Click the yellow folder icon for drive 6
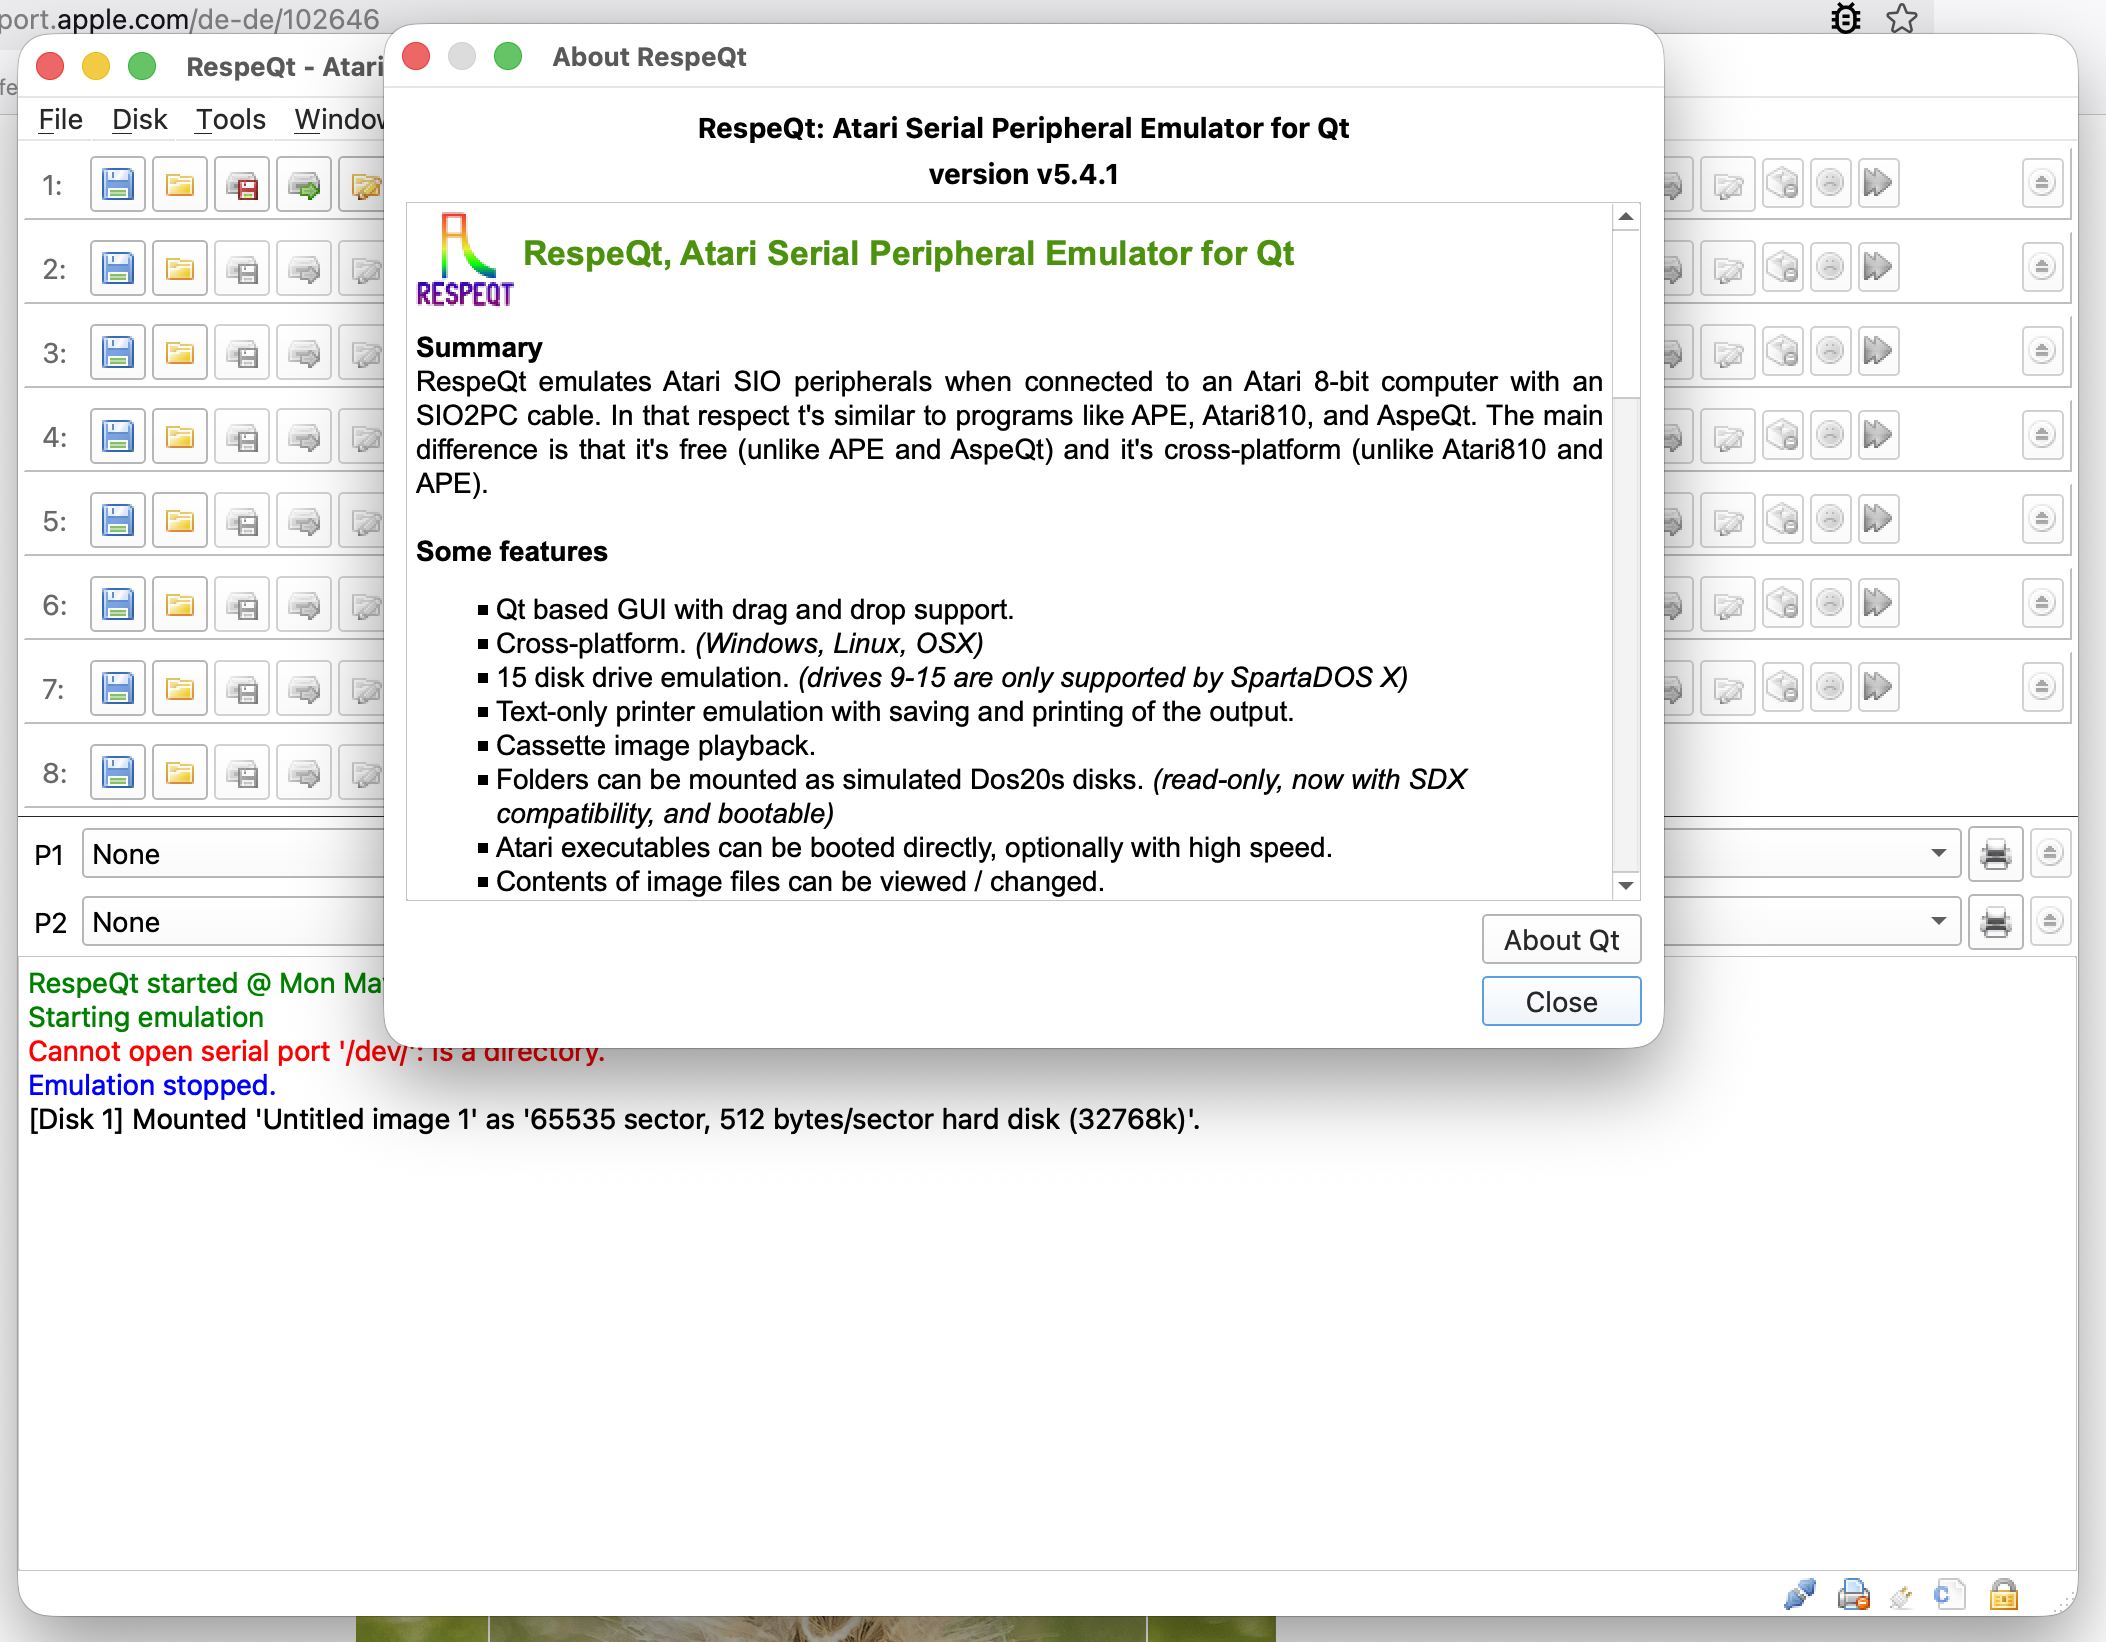 tap(180, 605)
